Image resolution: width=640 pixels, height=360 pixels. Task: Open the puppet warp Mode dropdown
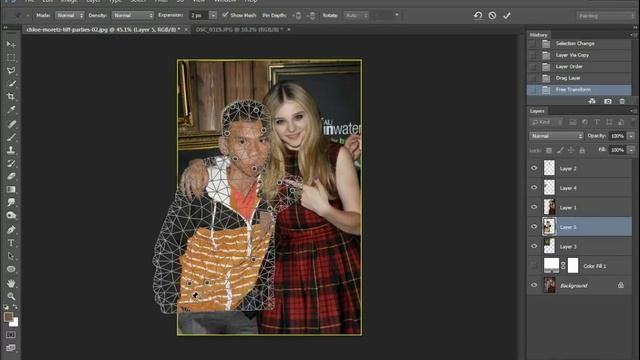point(70,16)
